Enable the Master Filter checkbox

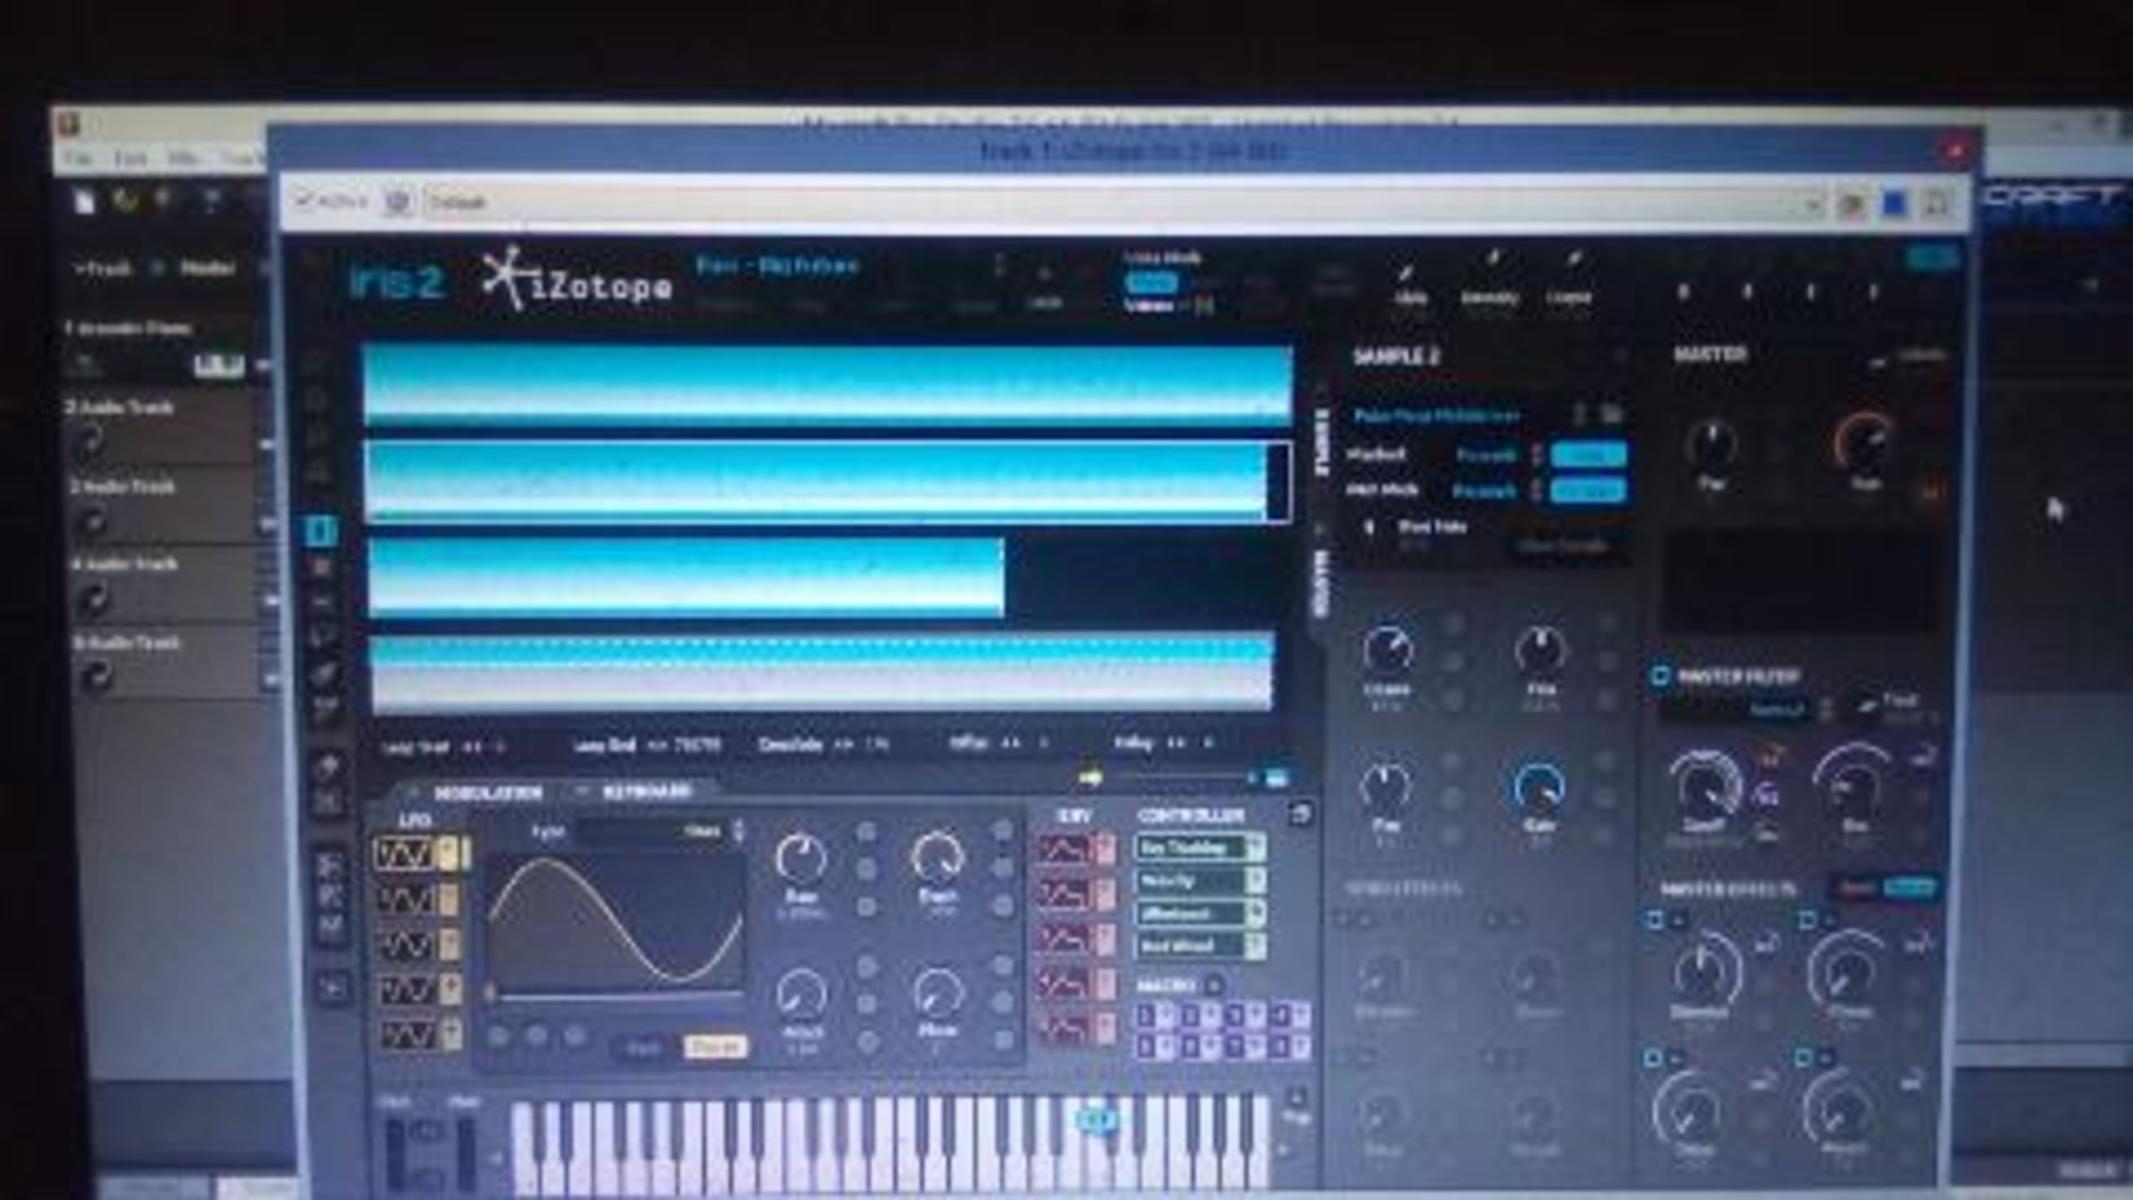coord(1660,676)
